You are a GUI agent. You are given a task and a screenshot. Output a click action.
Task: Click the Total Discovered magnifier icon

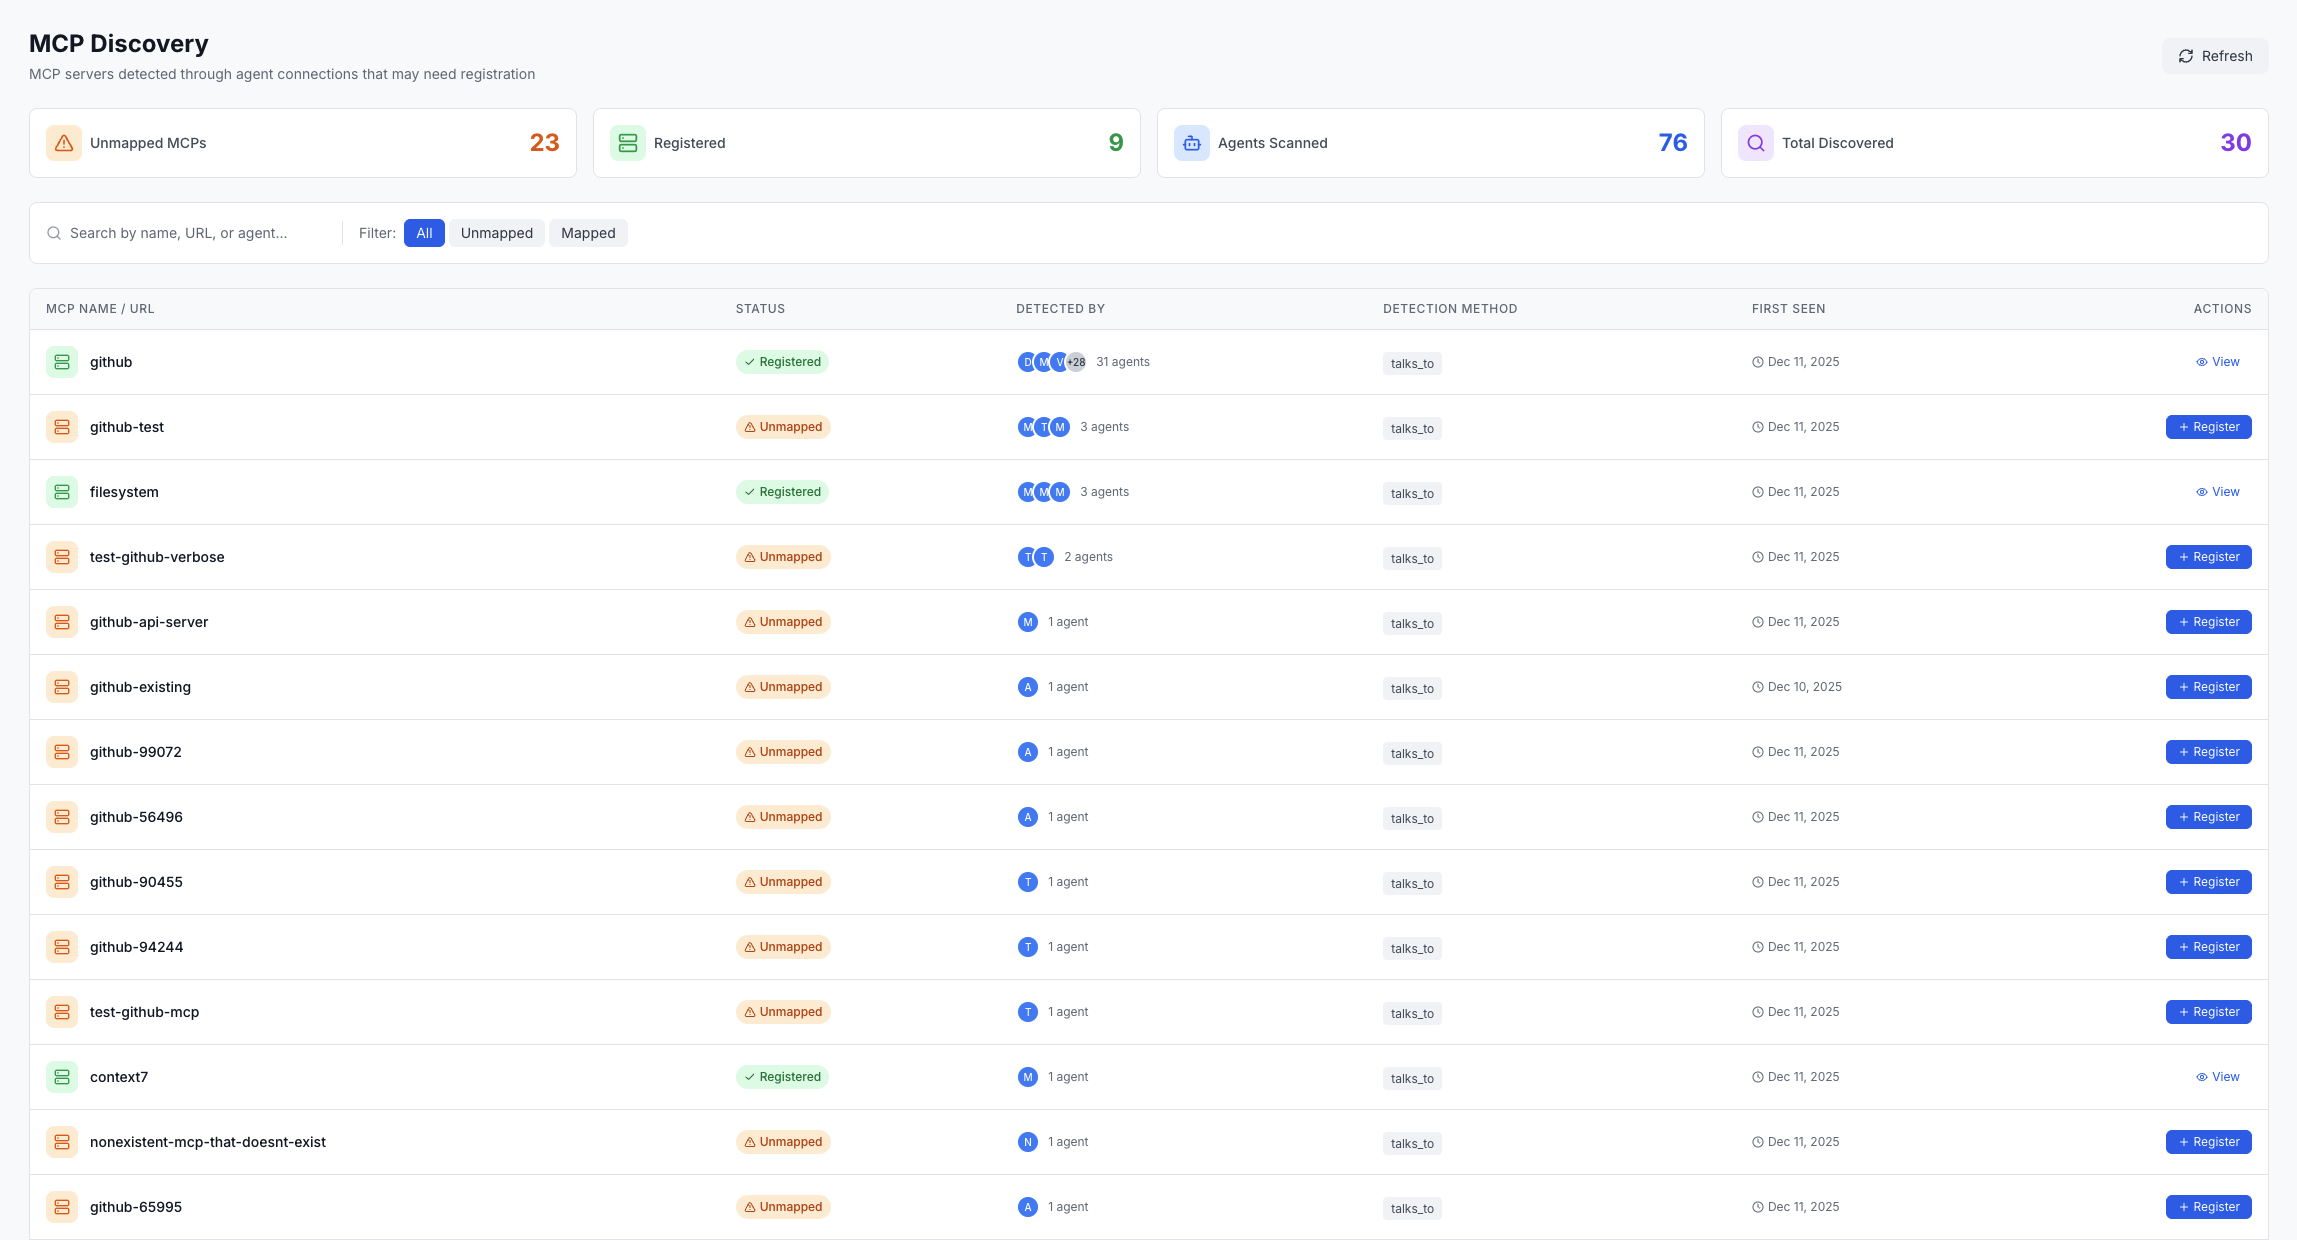coord(1756,143)
